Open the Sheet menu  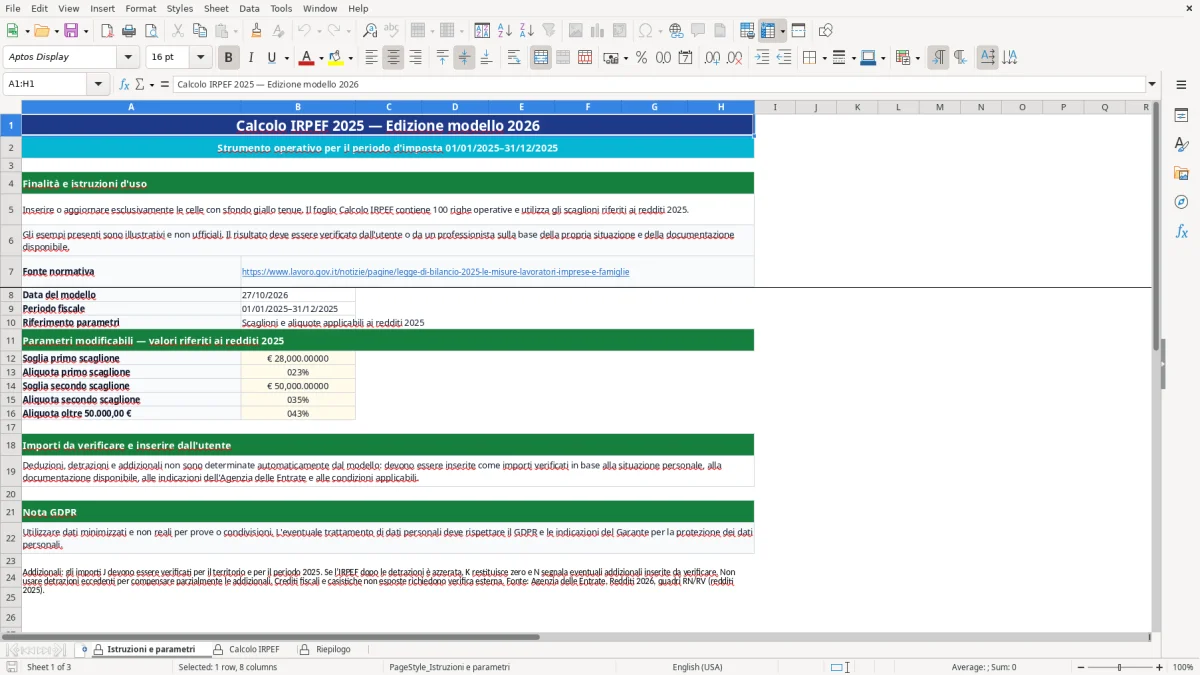coord(216,8)
